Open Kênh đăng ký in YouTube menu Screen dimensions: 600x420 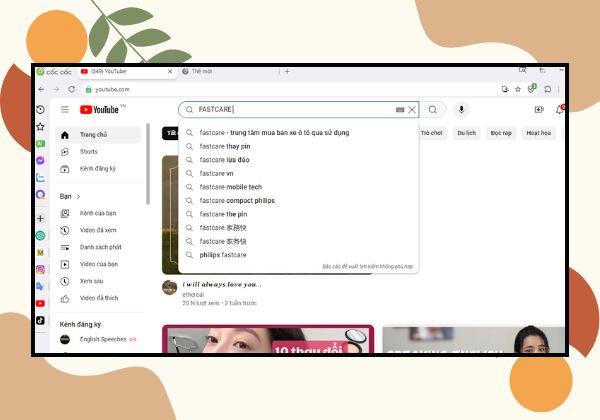[x=98, y=169]
